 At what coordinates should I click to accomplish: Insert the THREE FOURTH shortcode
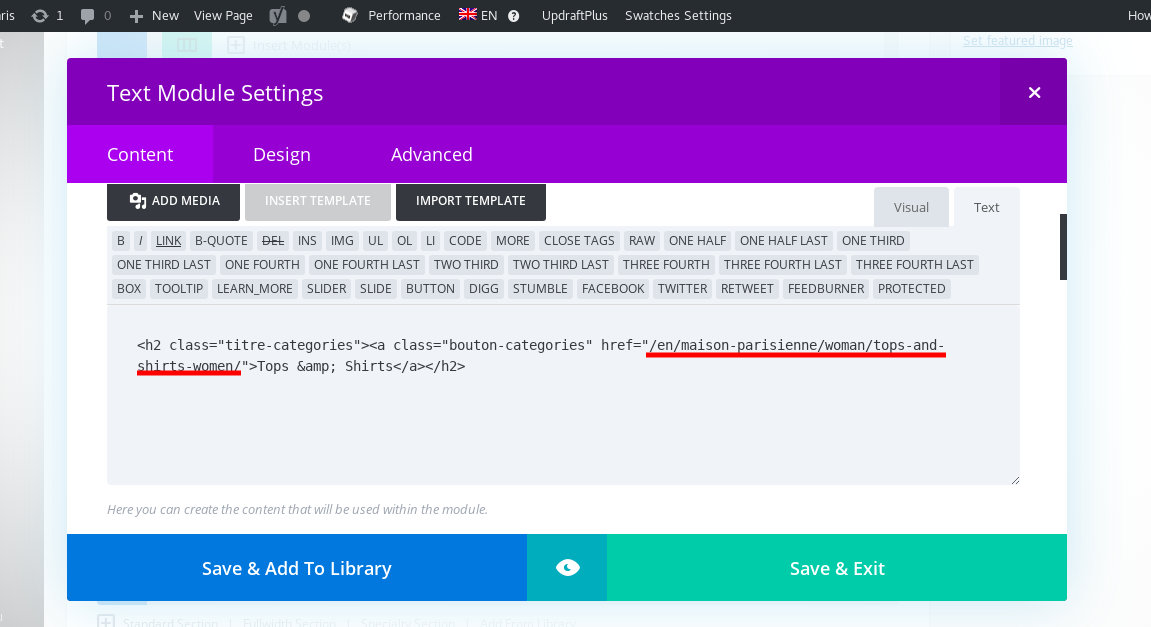pyautogui.click(x=667, y=265)
